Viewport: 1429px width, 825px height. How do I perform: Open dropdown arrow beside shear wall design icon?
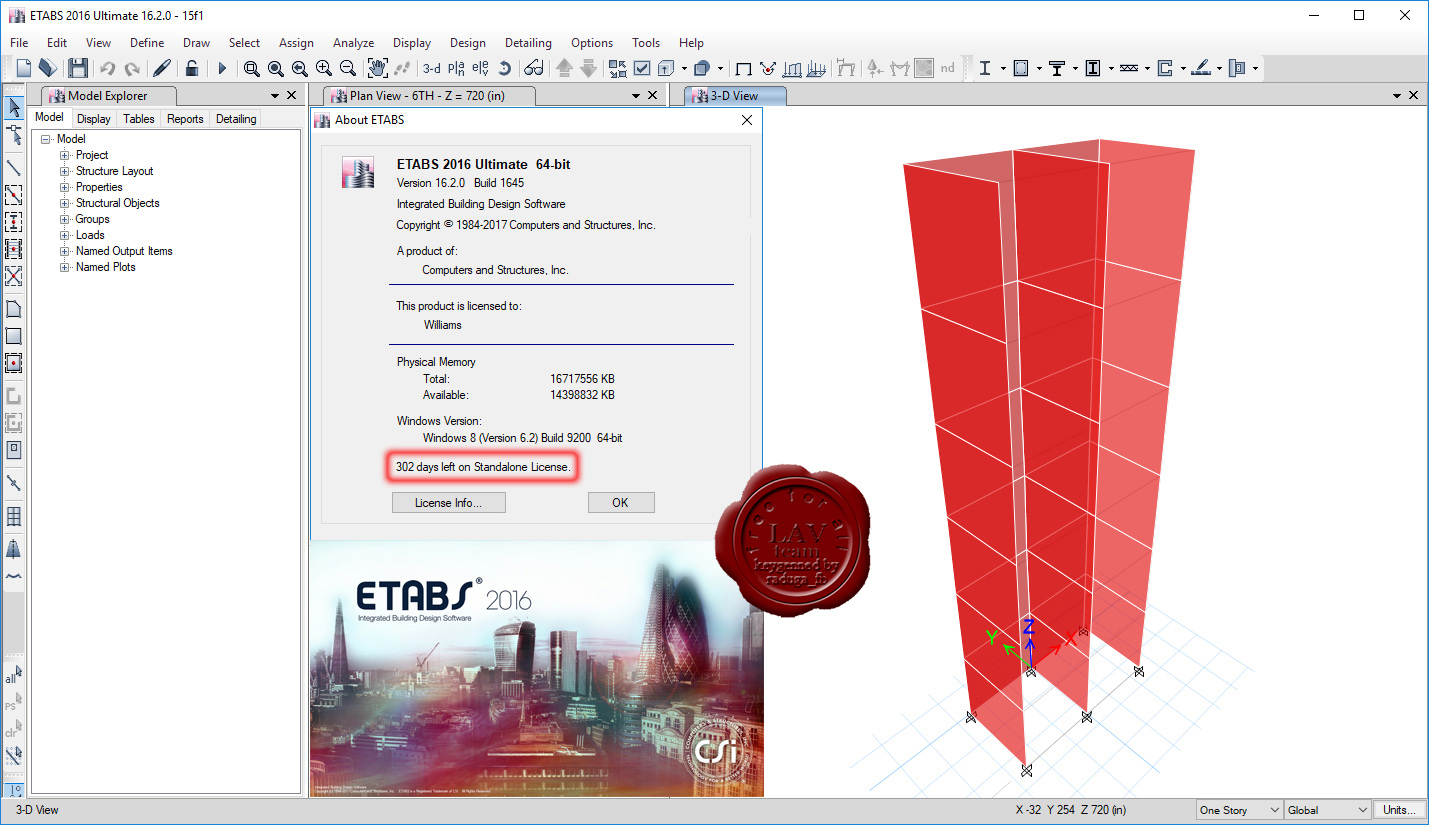(1183, 68)
